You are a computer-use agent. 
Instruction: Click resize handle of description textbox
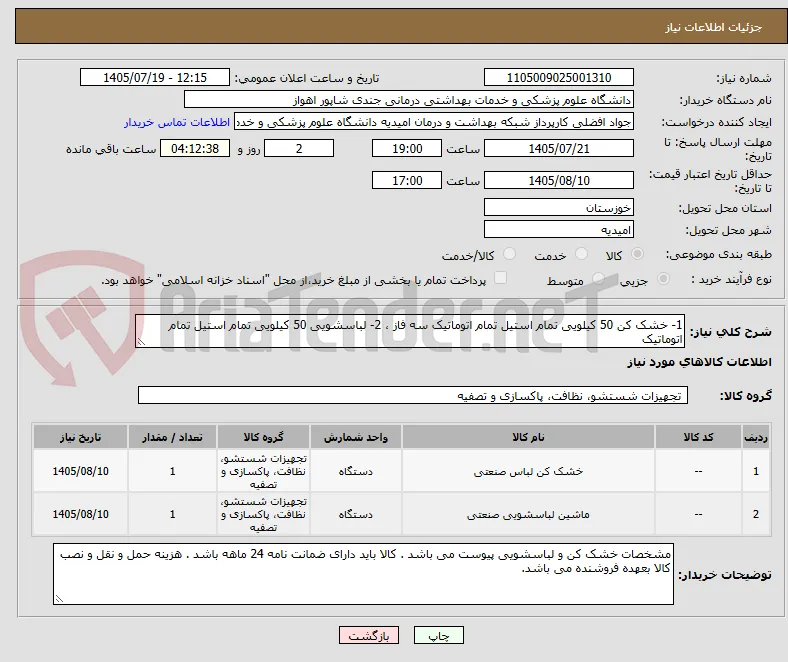(x=141, y=342)
